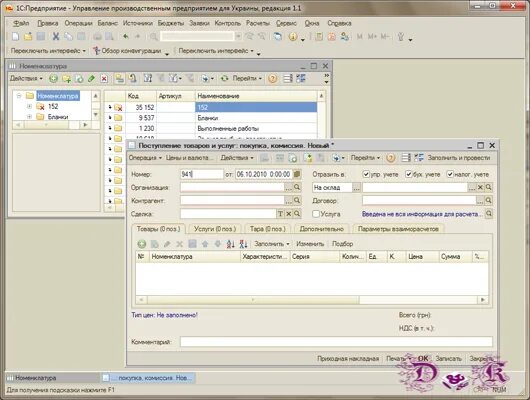The image size is (530, 400).
Task: Enable the Услуга checkbox
Action: tap(316, 214)
